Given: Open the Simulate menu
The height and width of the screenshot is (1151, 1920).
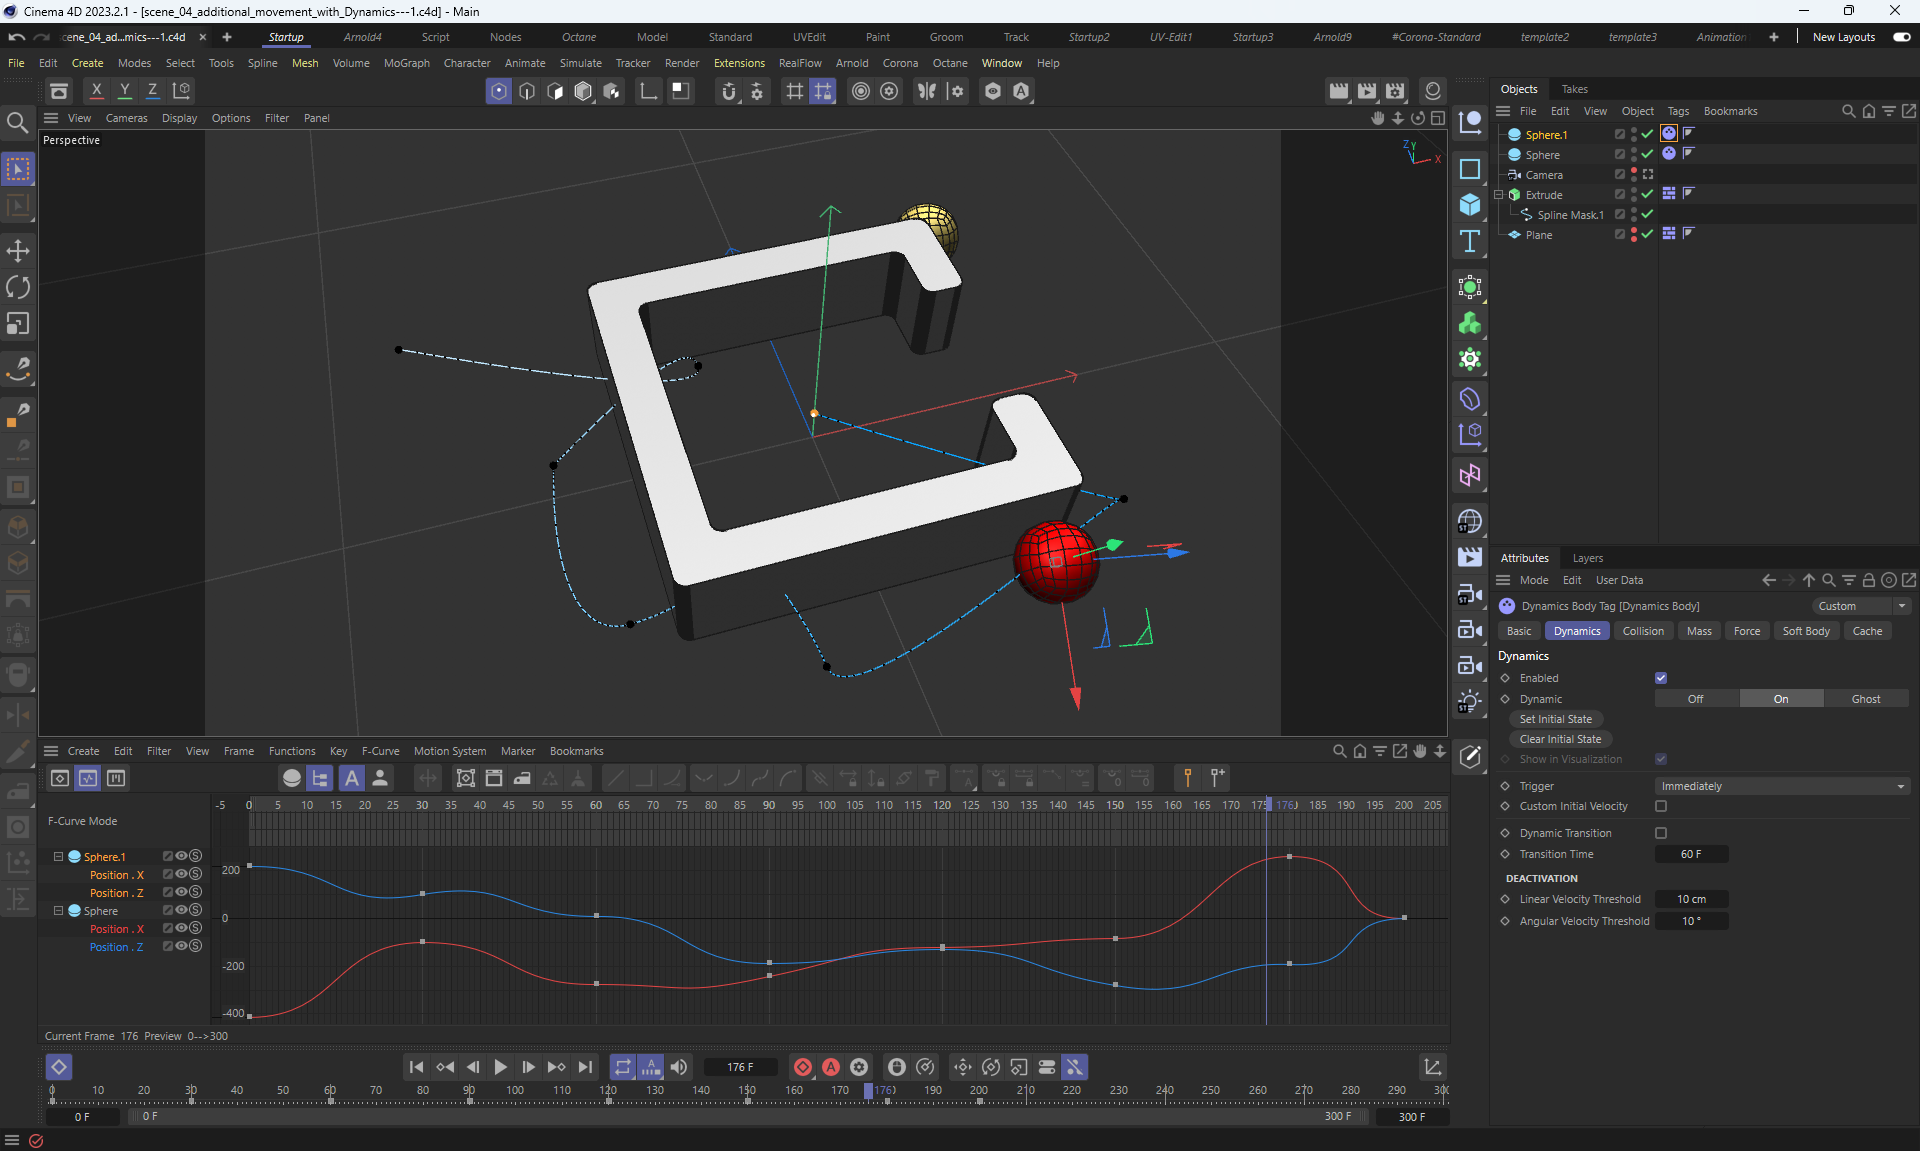Looking at the screenshot, I should click(x=580, y=63).
